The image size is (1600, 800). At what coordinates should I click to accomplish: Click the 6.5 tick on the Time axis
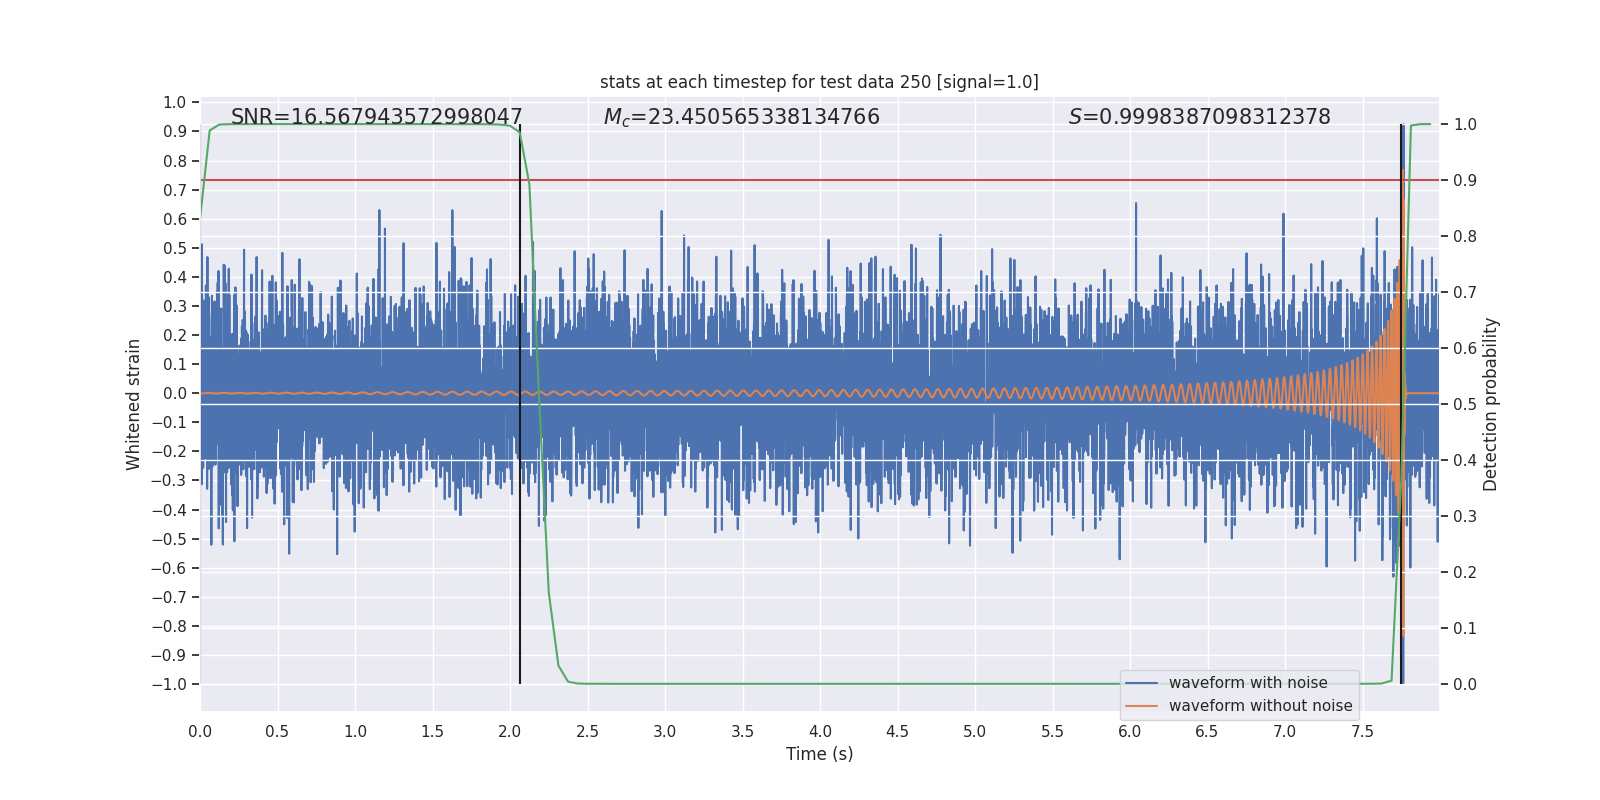(x=1207, y=731)
